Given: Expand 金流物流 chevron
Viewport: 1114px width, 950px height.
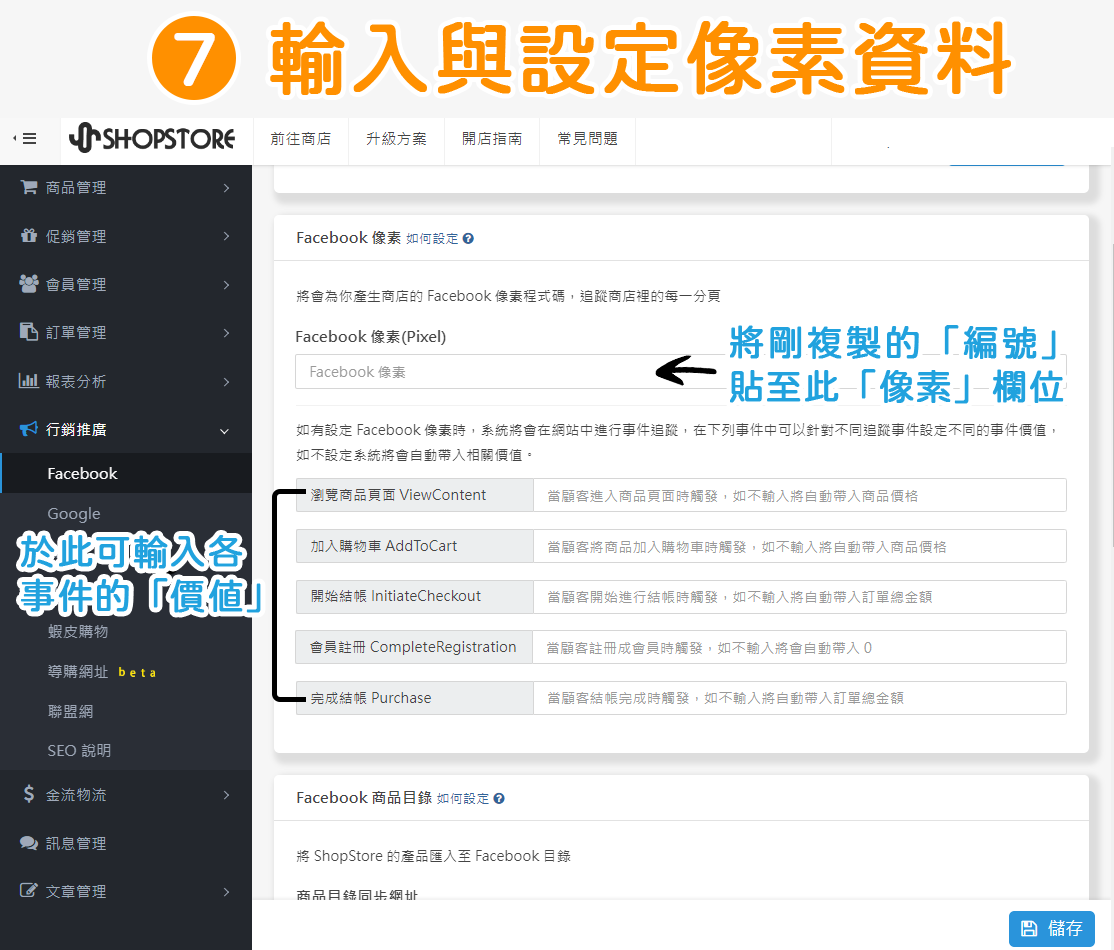Looking at the screenshot, I should 226,794.
